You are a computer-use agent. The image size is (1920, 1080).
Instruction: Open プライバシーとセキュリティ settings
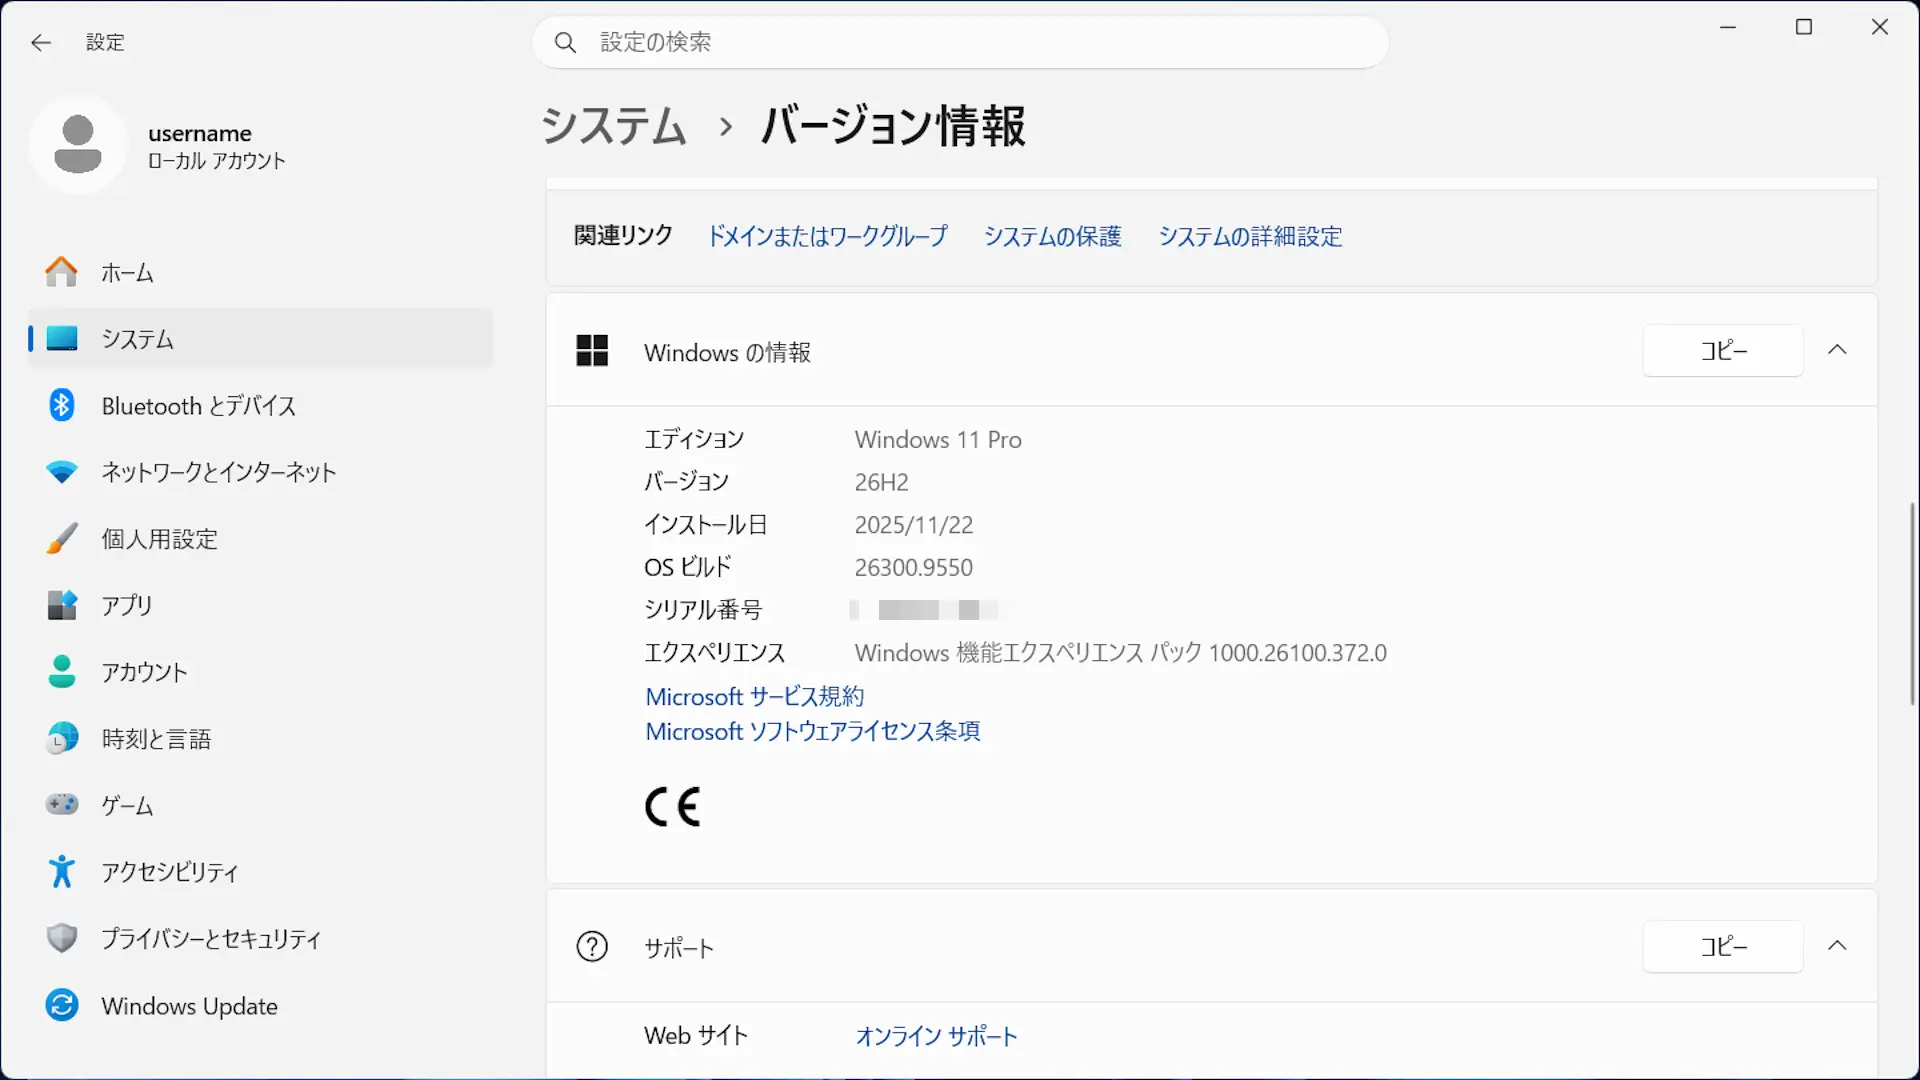pyautogui.click(x=261, y=938)
